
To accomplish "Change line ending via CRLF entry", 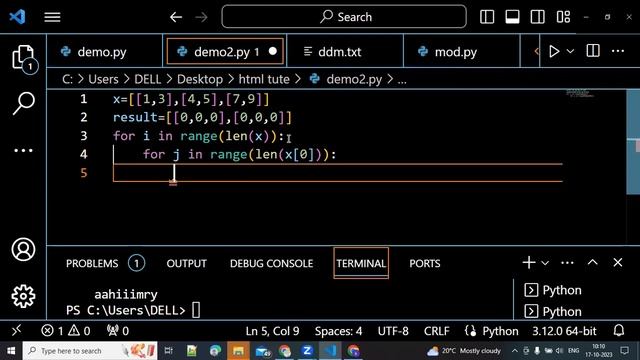I will (436, 331).
